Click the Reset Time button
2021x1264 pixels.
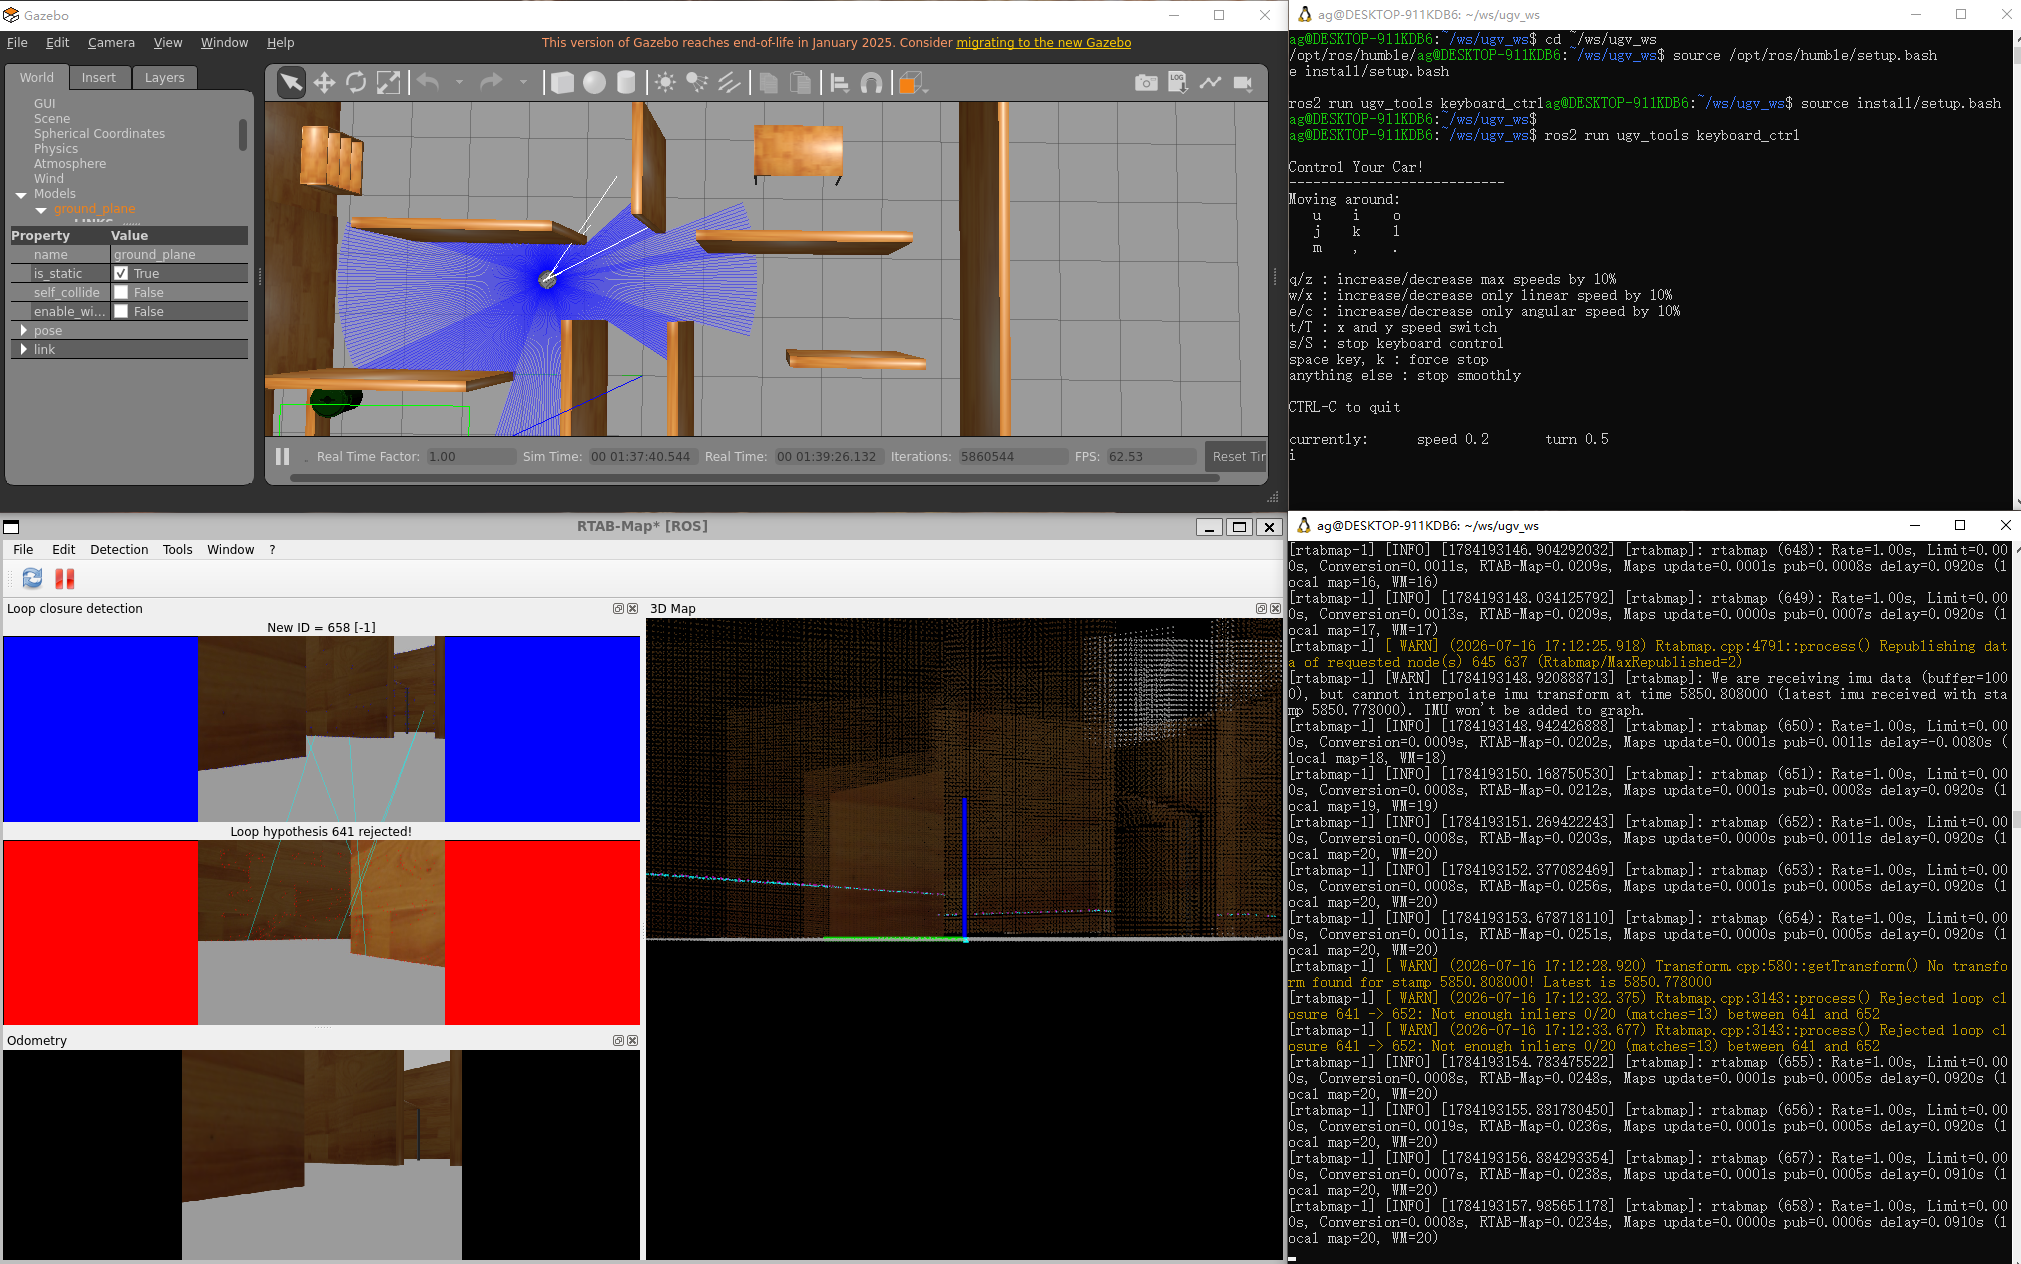click(1236, 456)
